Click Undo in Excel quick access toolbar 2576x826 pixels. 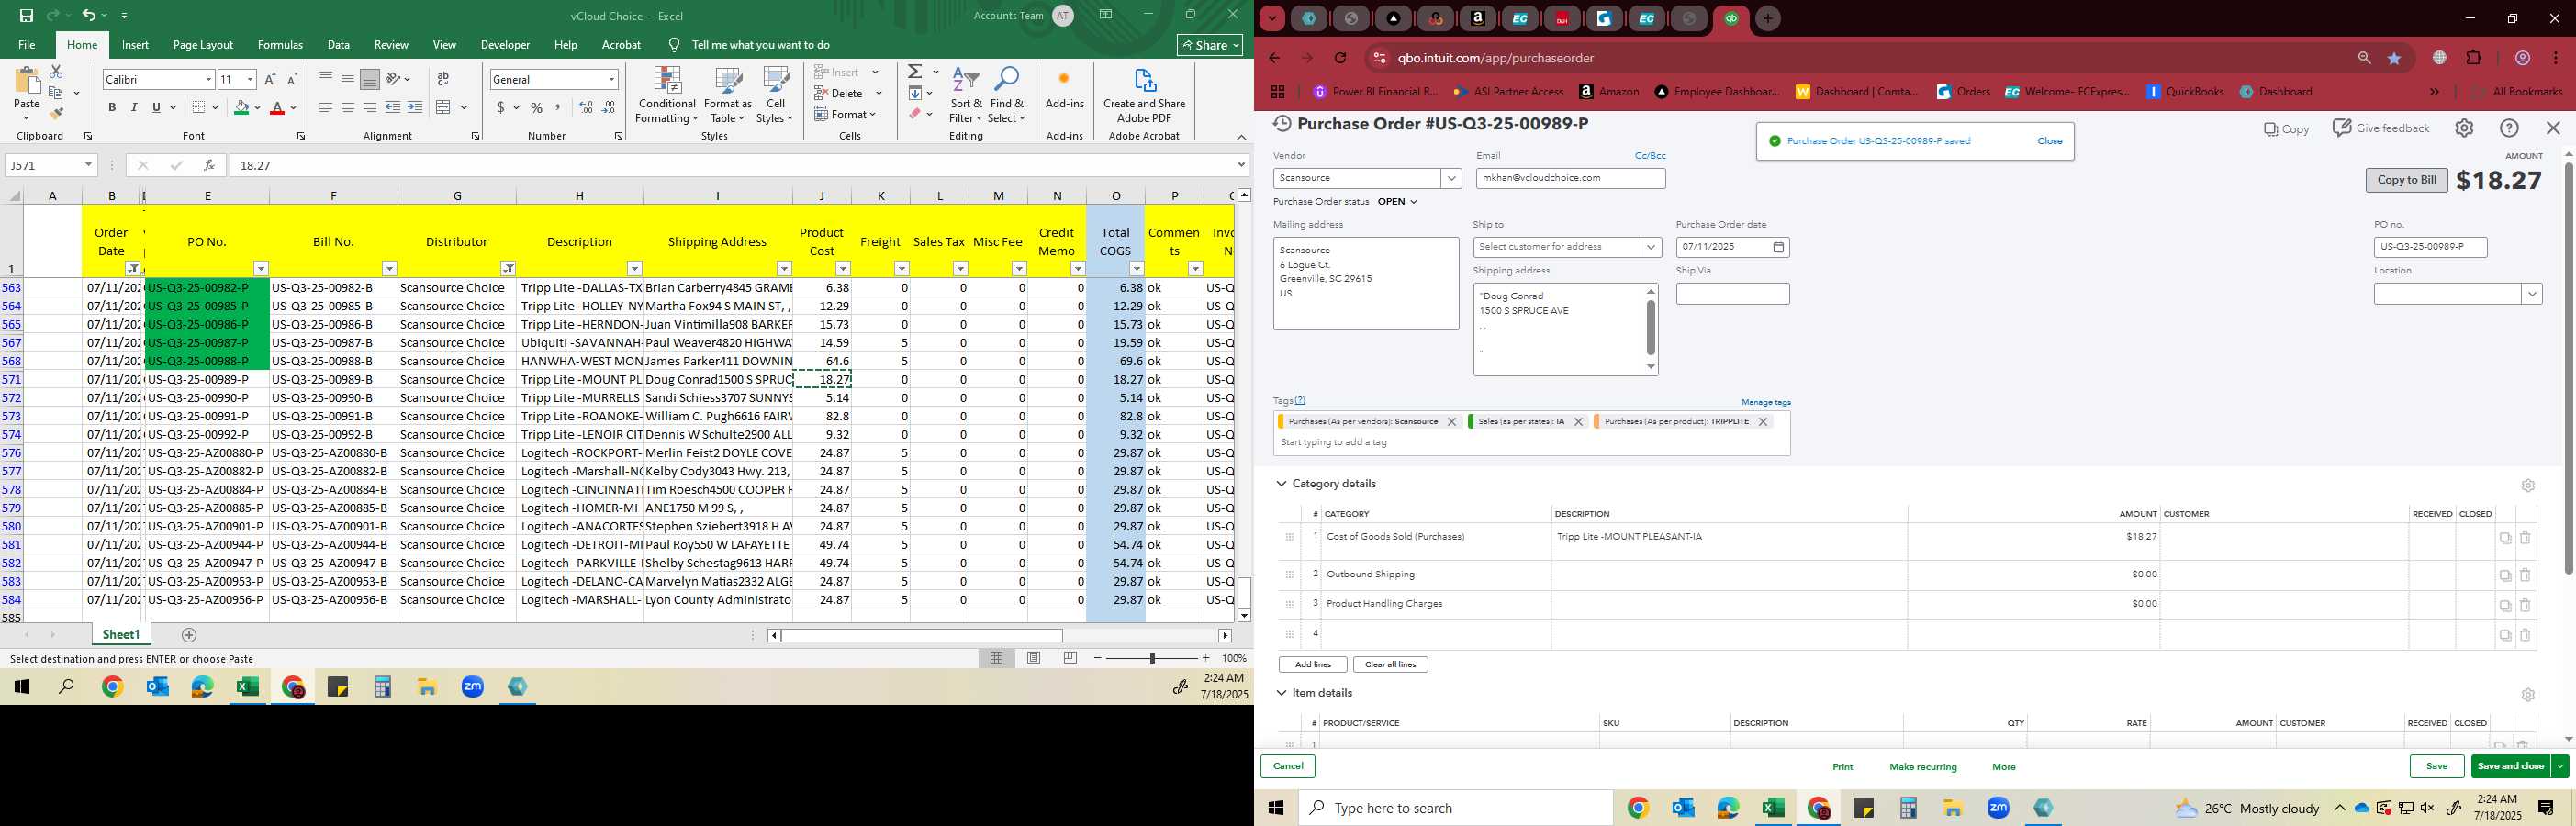[x=88, y=15]
